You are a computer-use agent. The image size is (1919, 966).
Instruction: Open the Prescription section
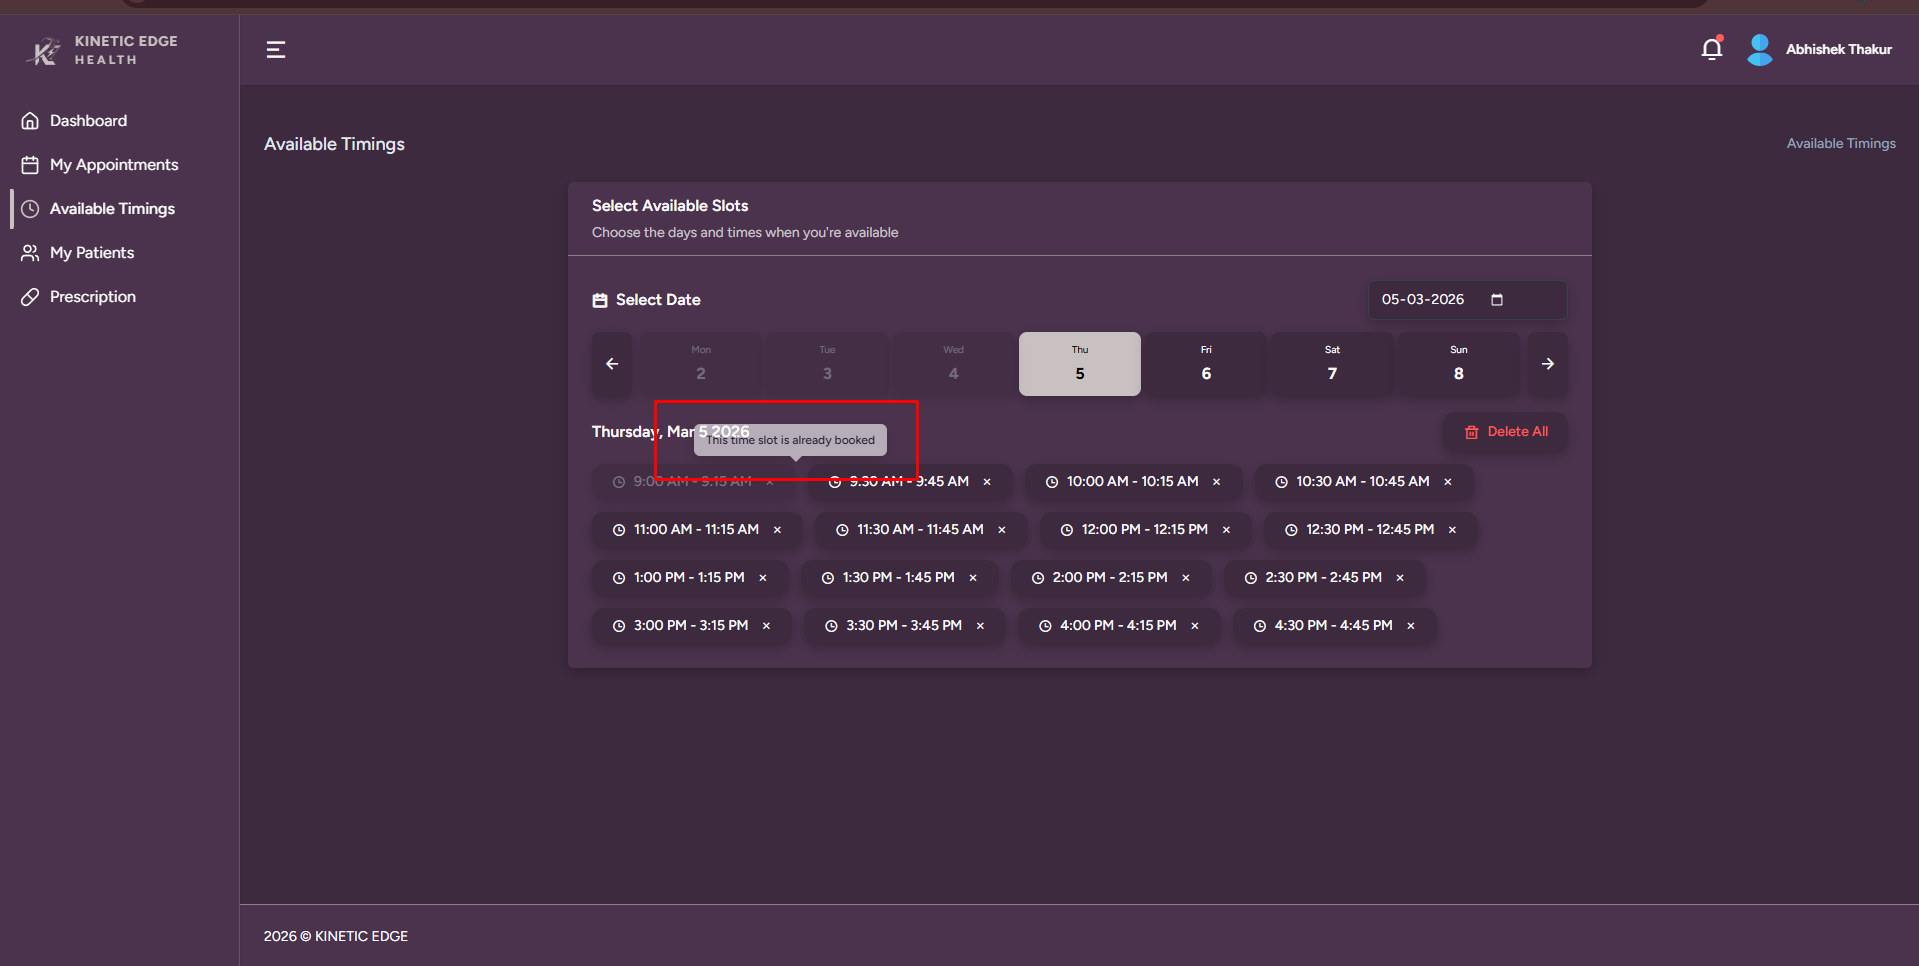pyautogui.click(x=92, y=297)
